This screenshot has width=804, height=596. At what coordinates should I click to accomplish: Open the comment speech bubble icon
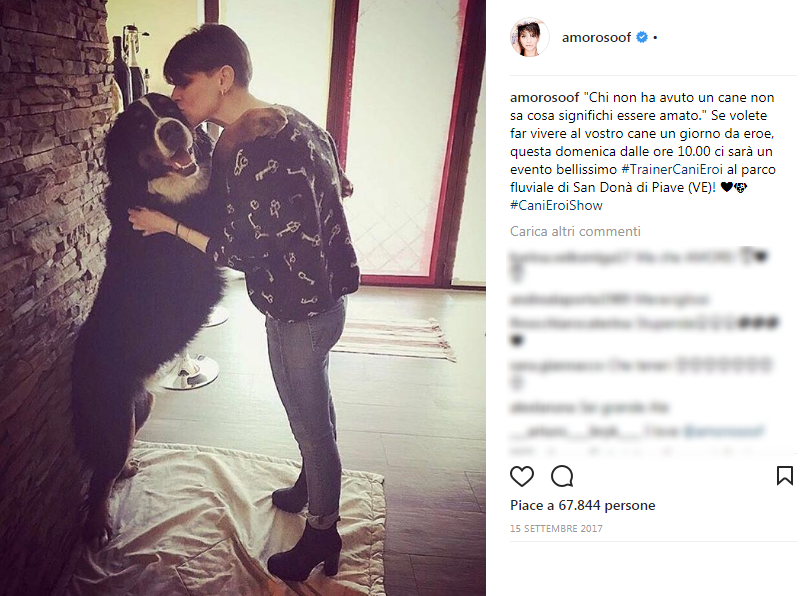(562, 476)
